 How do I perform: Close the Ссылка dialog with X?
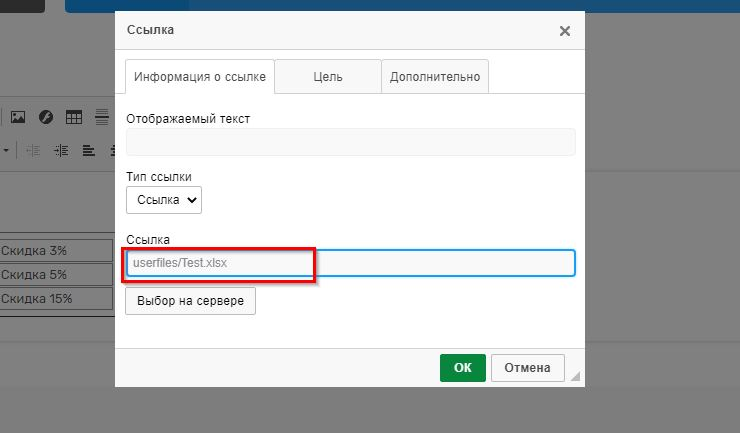[x=564, y=31]
